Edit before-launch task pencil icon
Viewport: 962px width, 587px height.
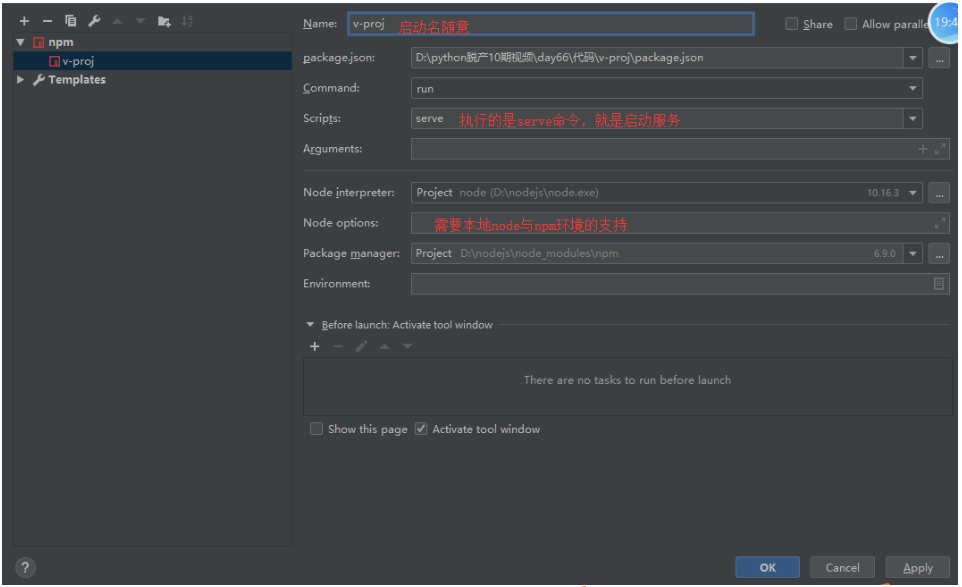coord(361,347)
